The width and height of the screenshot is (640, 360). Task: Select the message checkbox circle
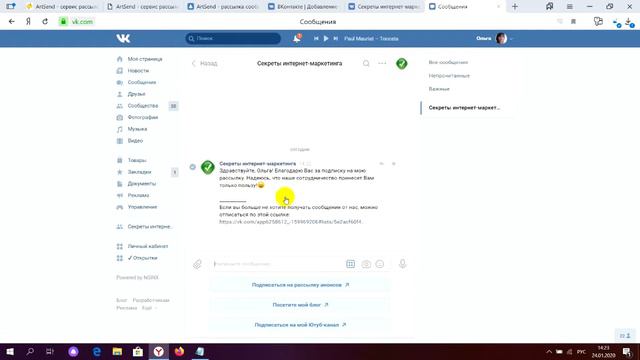[x=193, y=167]
